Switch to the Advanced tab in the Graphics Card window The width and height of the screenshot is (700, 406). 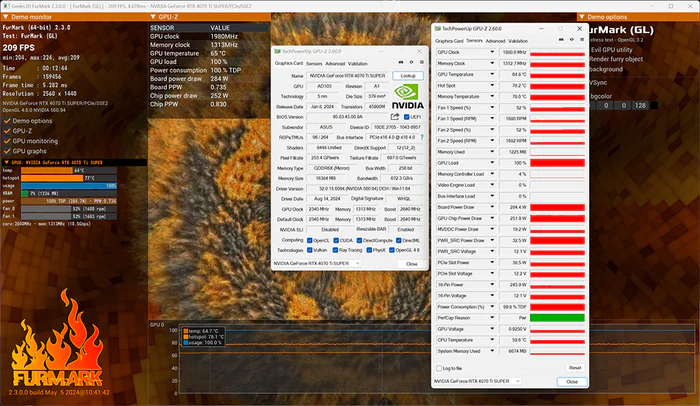click(x=335, y=63)
